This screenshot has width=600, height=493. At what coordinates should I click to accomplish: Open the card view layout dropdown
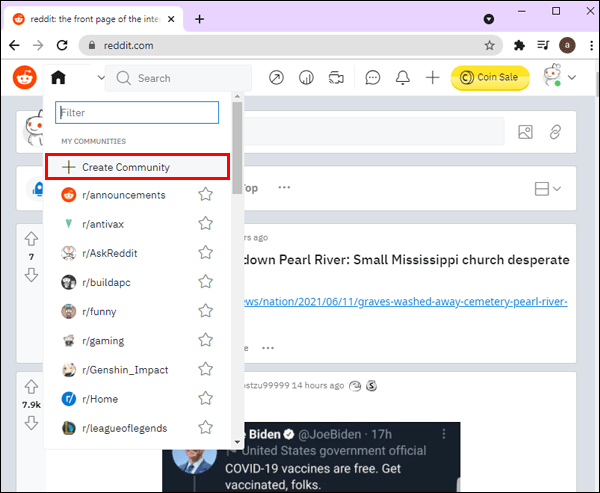pos(547,189)
